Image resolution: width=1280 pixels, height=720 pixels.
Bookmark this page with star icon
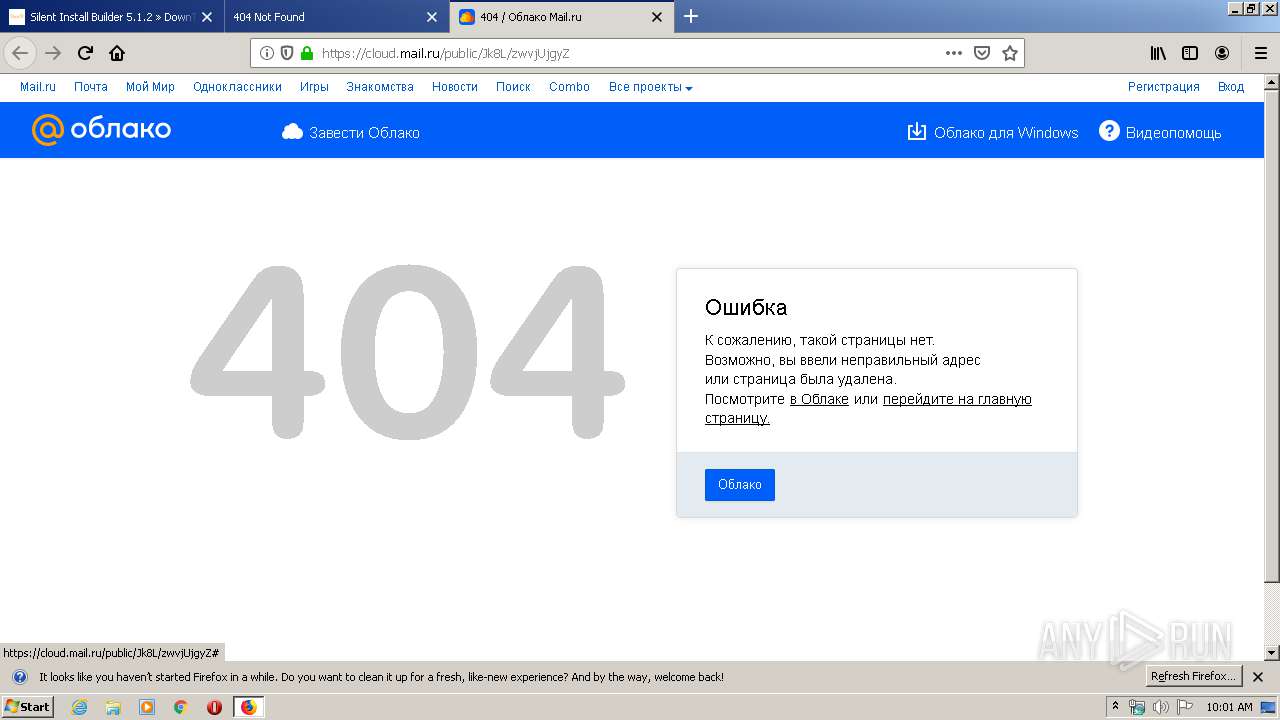pyautogui.click(x=1010, y=53)
